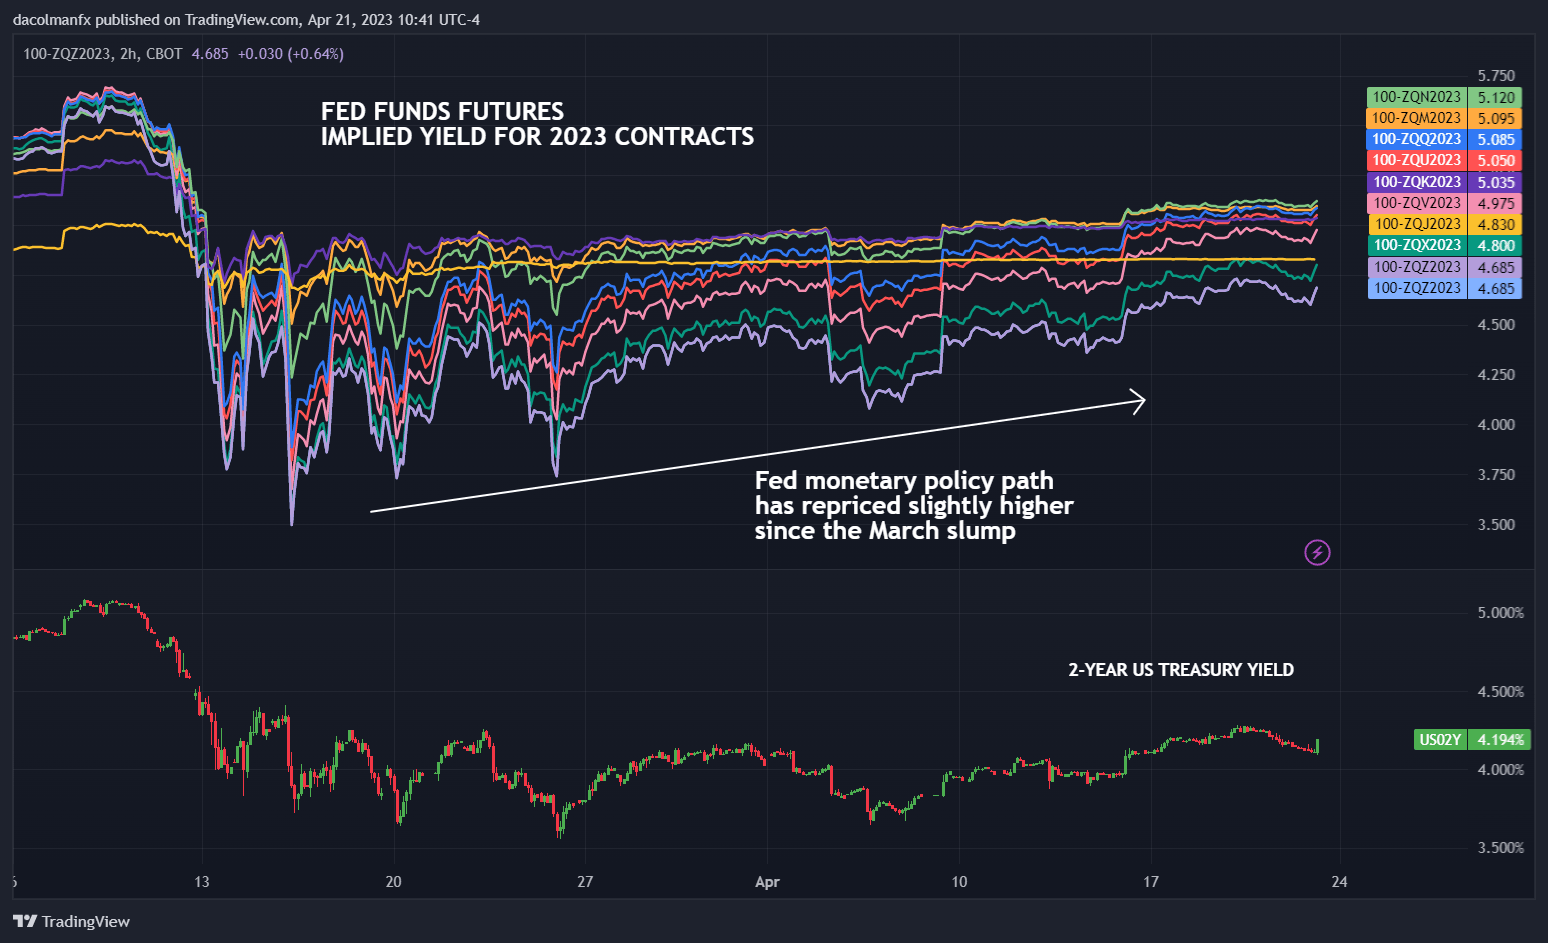The height and width of the screenshot is (943, 1548).
Task: Click the 100-ZQZ2023, 2h, CBOT symbol header
Action: [102, 54]
